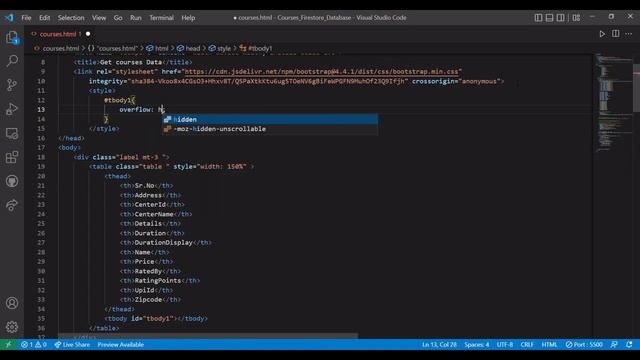Screen dimensions: 640x360
Task: Click line number 19 in gutter
Action: point(41,167)
